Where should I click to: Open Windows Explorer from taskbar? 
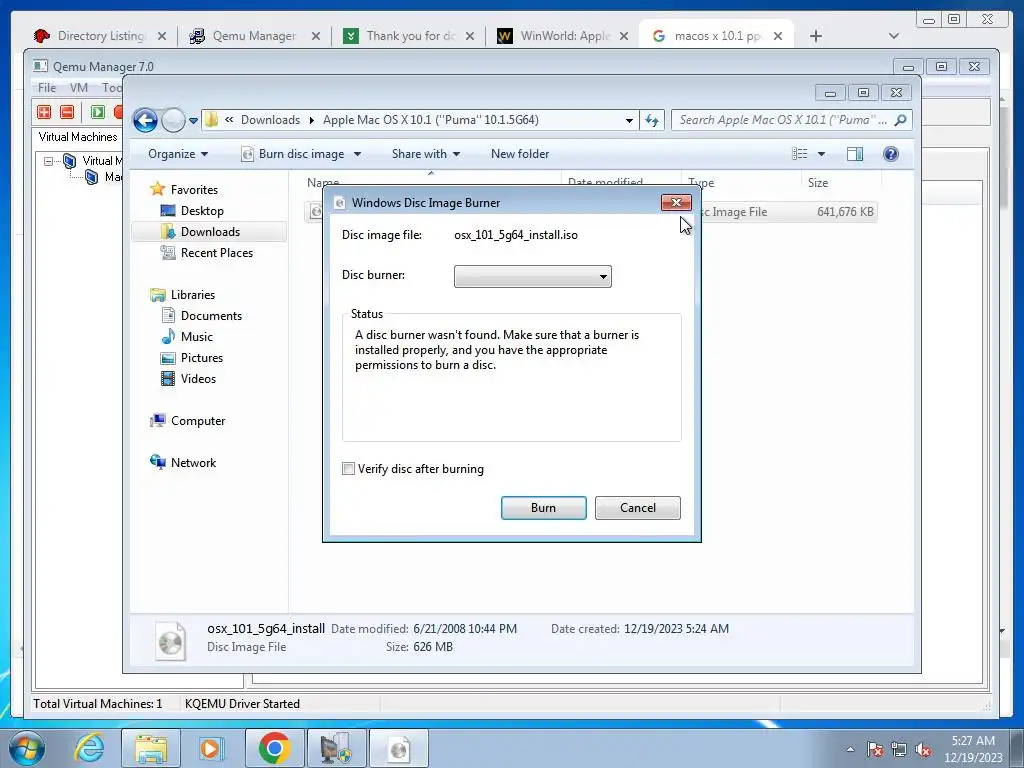(x=151, y=748)
